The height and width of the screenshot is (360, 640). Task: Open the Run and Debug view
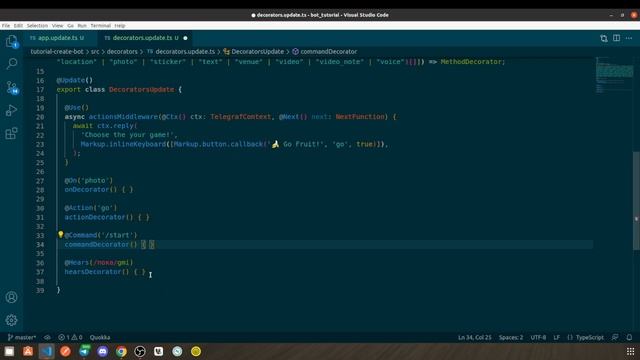[11, 110]
